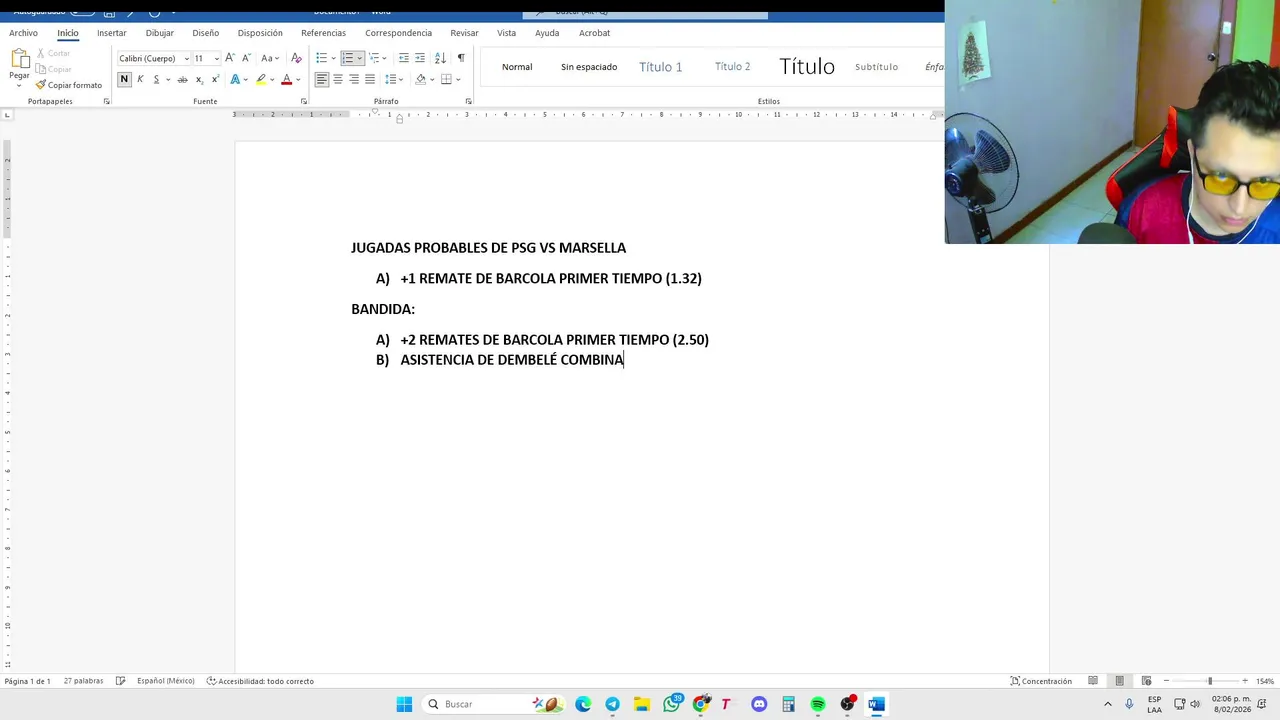
Task: Apply borders grid icon
Action: coord(446,79)
